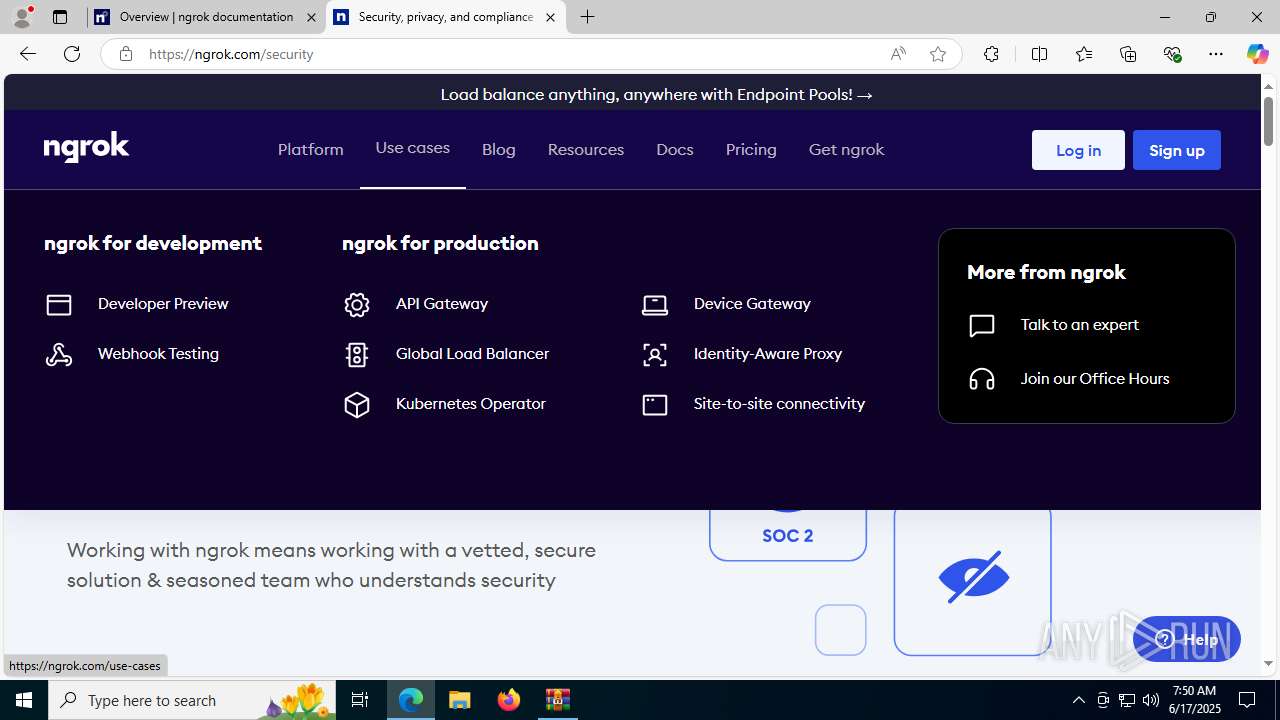Open the Identity-Aware Proxy link
The image size is (1280, 720).
(x=768, y=354)
